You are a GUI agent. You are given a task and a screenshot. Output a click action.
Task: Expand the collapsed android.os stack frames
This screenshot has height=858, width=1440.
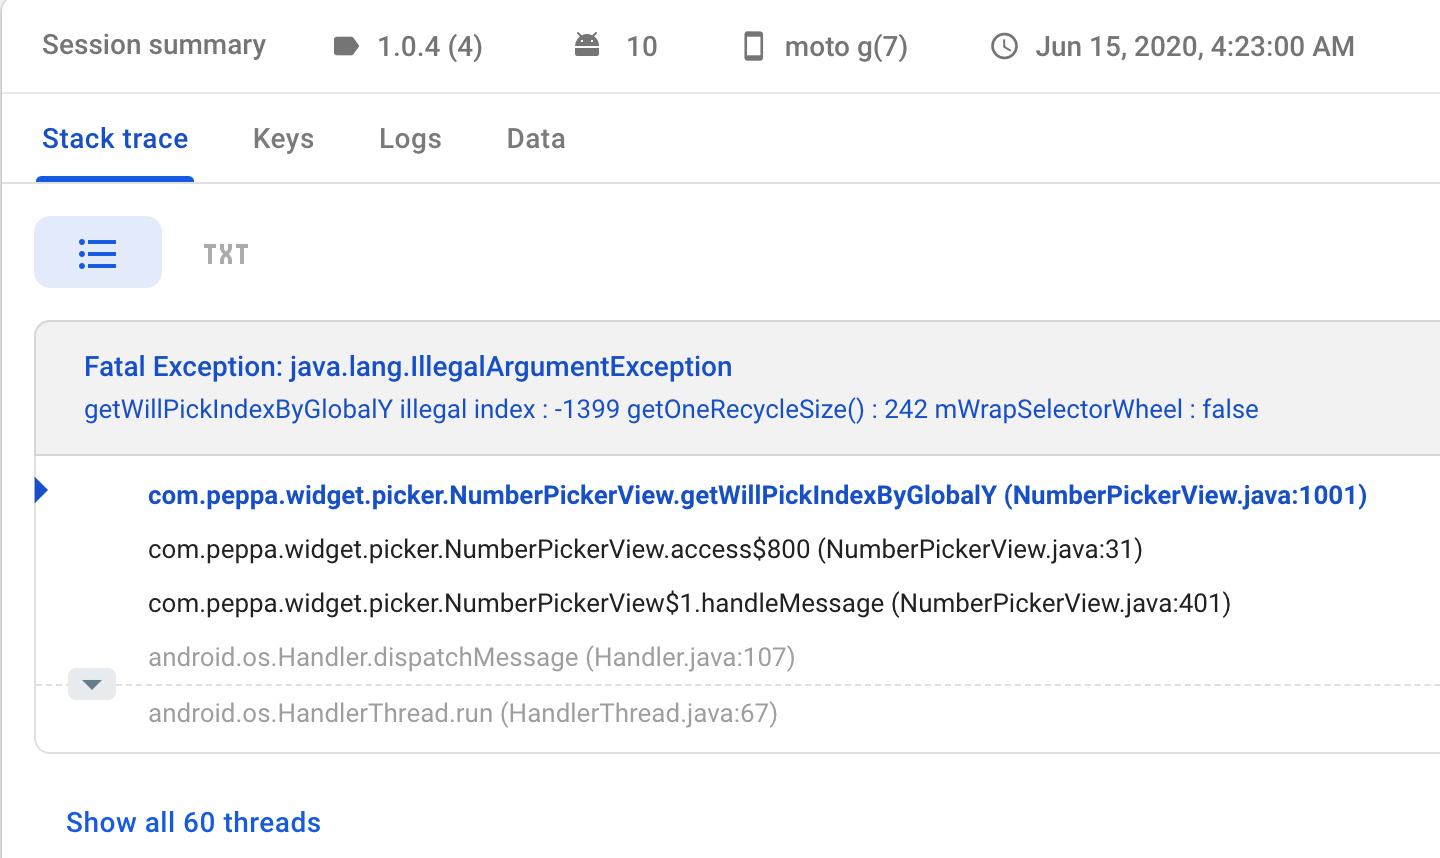click(91, 684)
